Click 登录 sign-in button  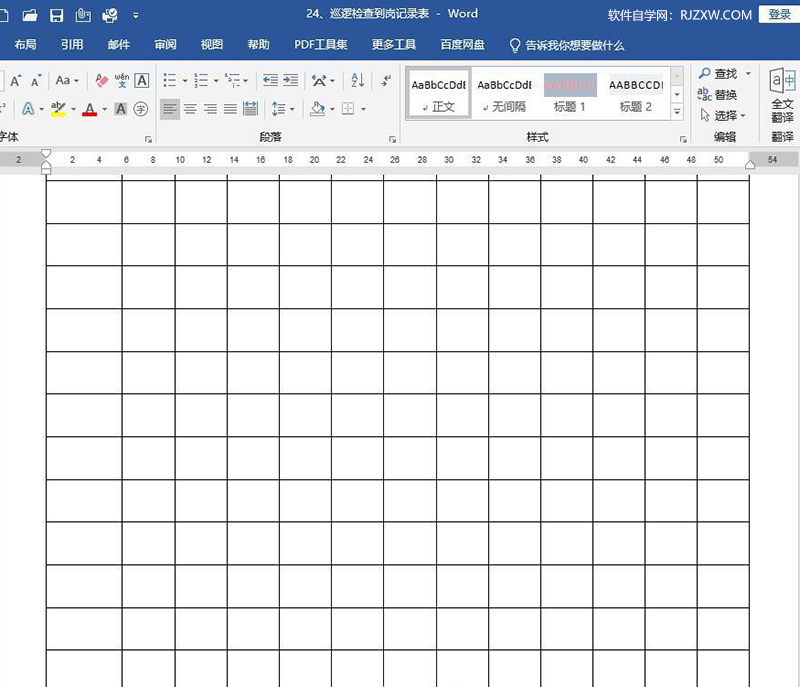tap(779, 14)
